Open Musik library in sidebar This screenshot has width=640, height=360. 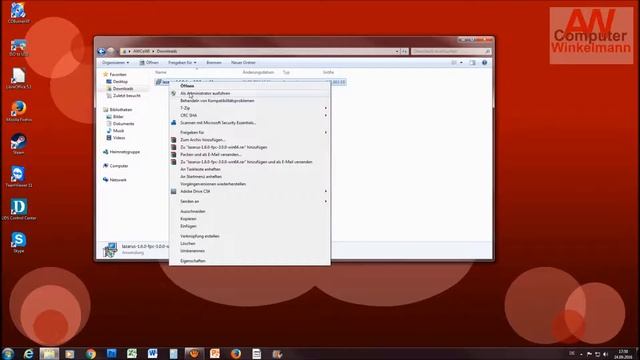tap(118, 131)
